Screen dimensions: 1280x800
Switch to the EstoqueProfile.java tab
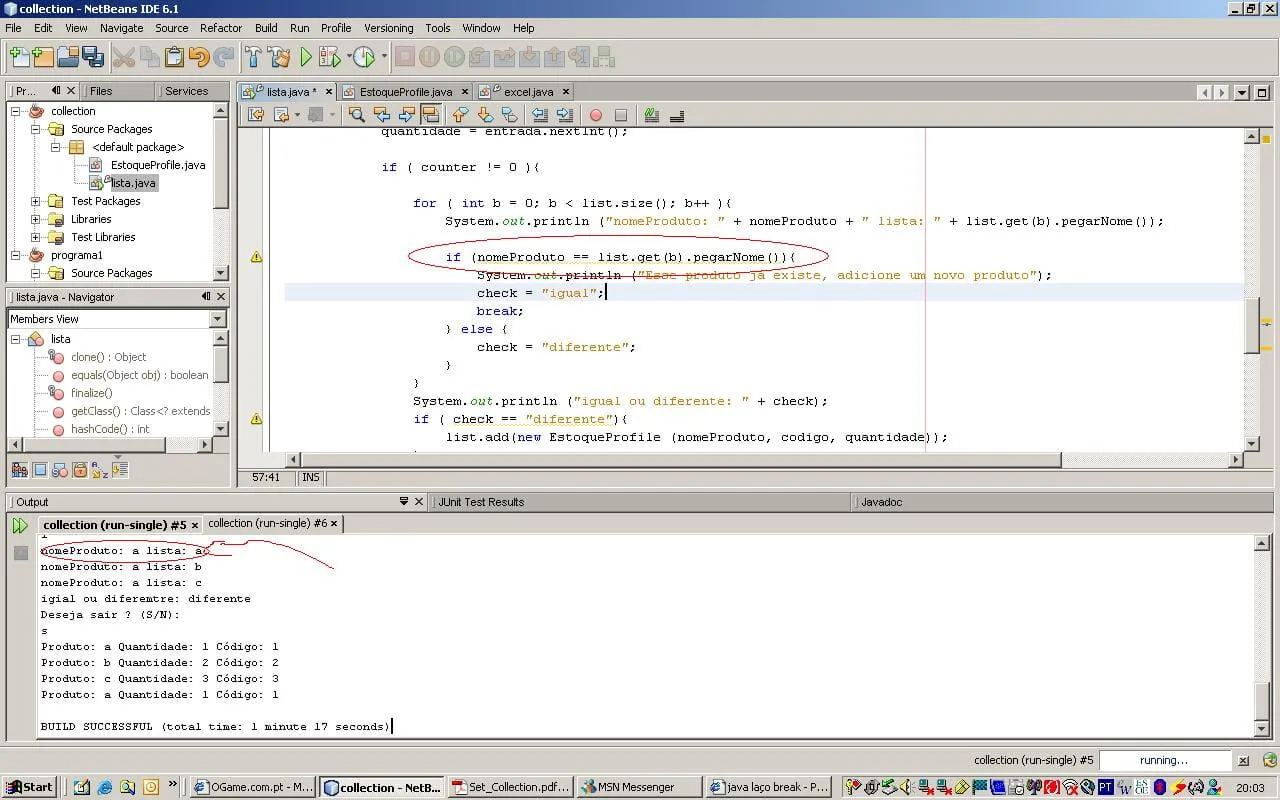(x=405, y=92)
